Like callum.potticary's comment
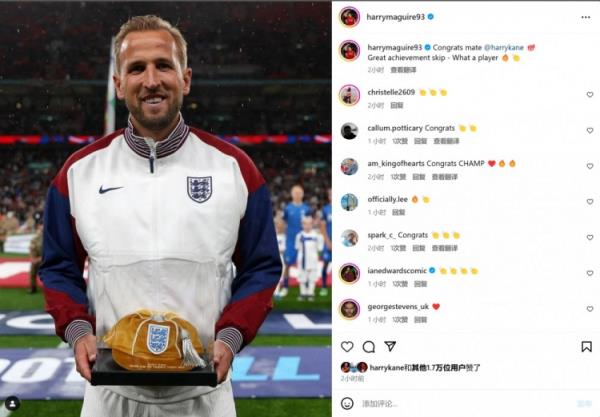This screenshot has height=417, width=600. [590, 130]
